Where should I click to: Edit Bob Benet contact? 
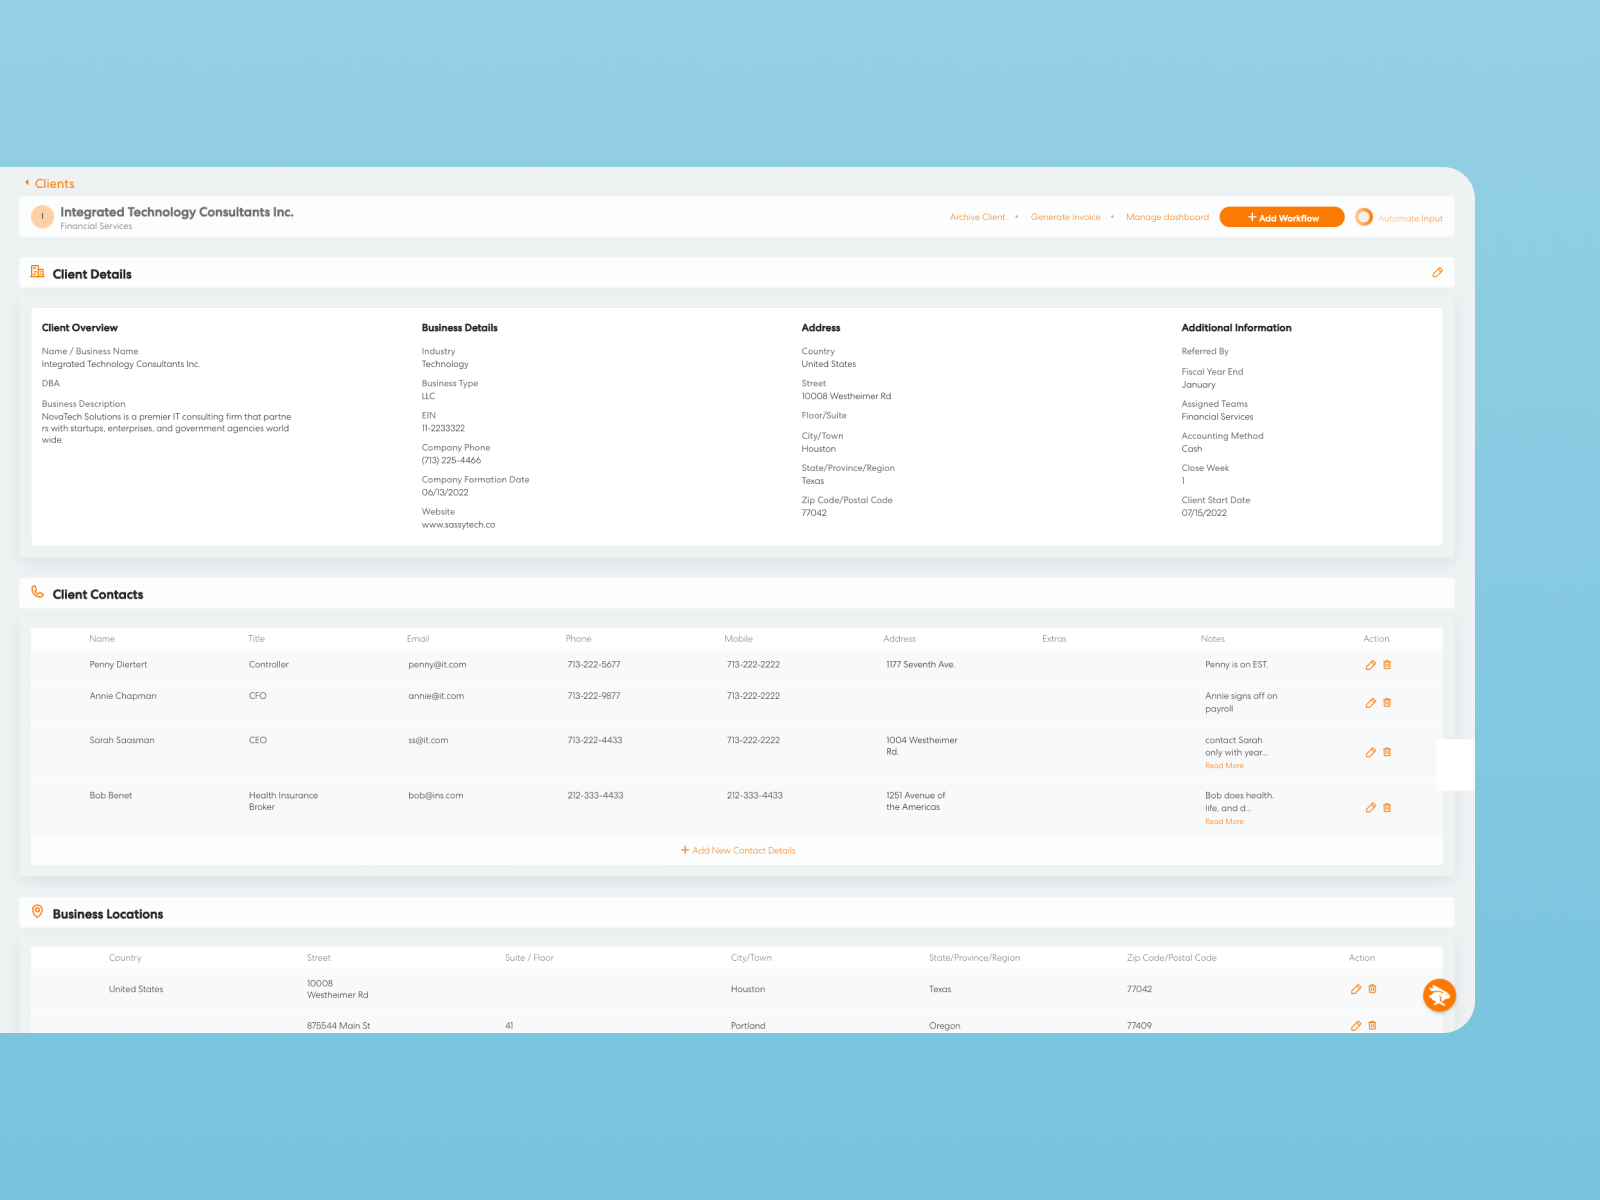tap(1371, 808)
